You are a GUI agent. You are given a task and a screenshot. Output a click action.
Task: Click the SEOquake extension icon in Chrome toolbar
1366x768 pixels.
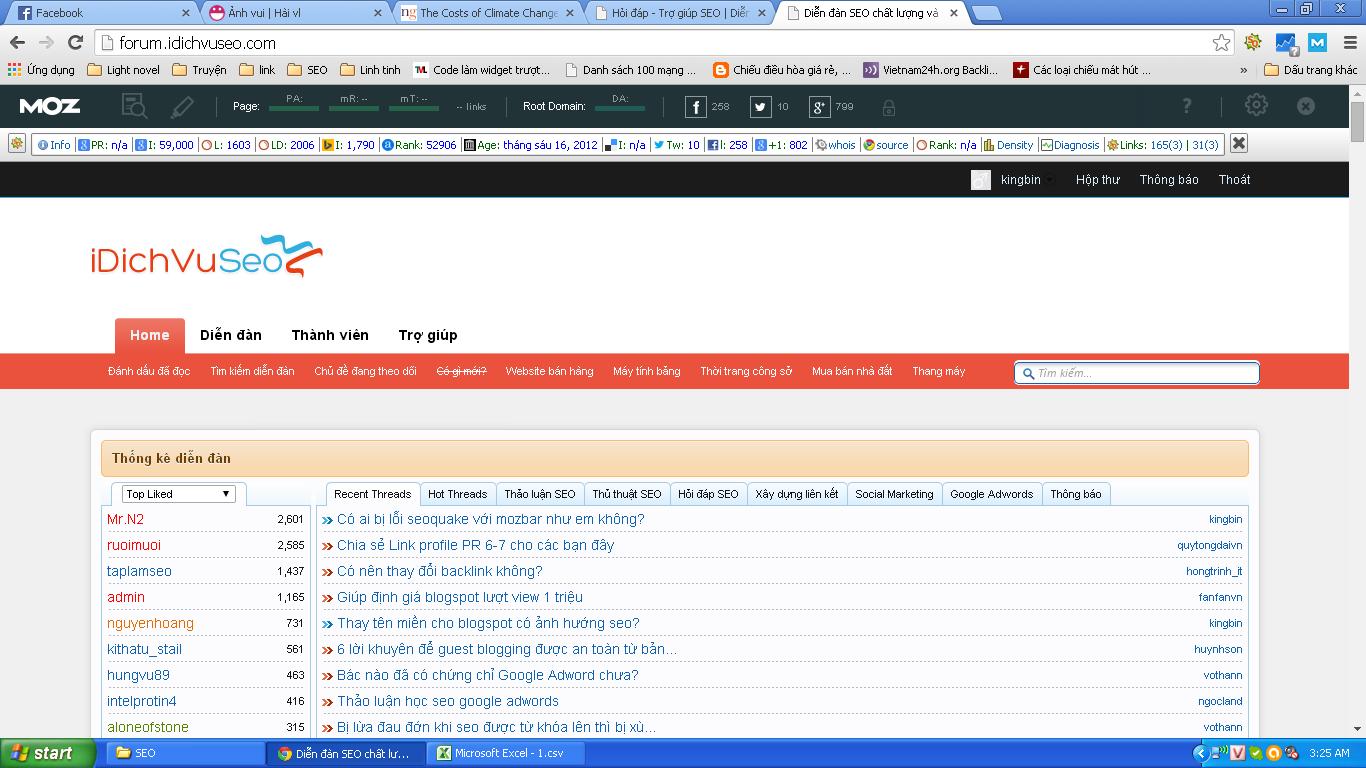1253,43
